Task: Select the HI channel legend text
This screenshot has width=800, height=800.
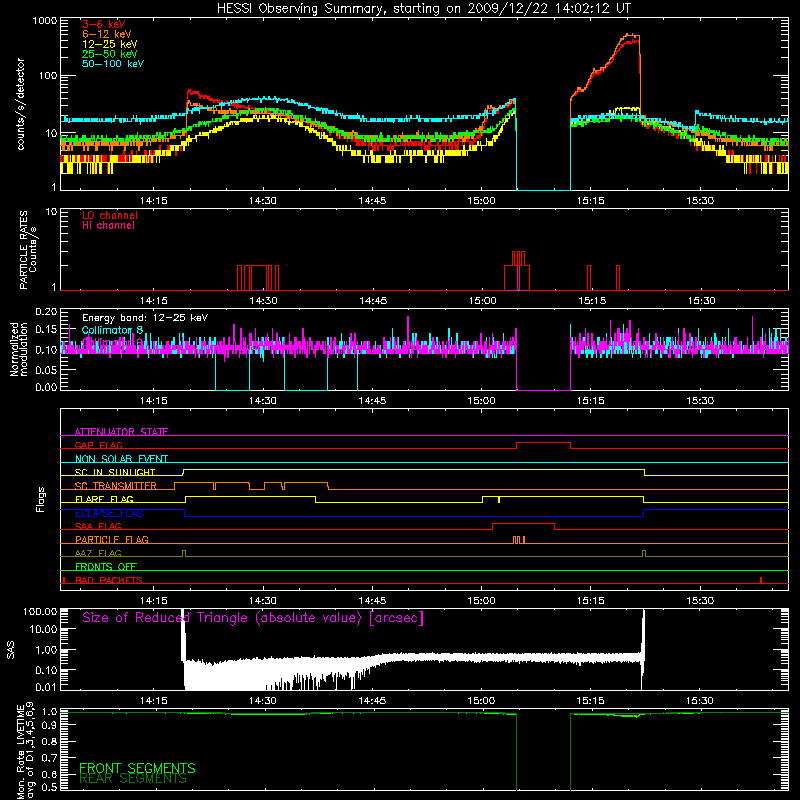Action: pos(109,226)
